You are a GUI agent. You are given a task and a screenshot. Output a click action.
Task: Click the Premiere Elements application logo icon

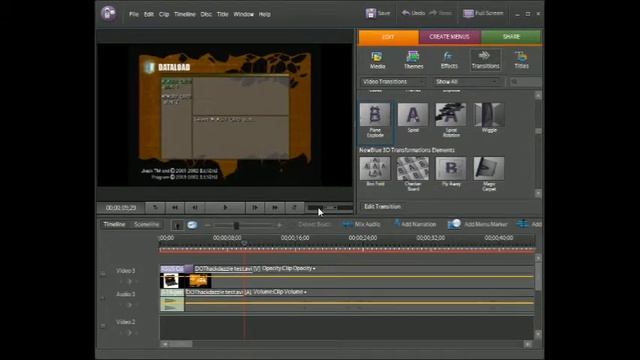[108, 13]
